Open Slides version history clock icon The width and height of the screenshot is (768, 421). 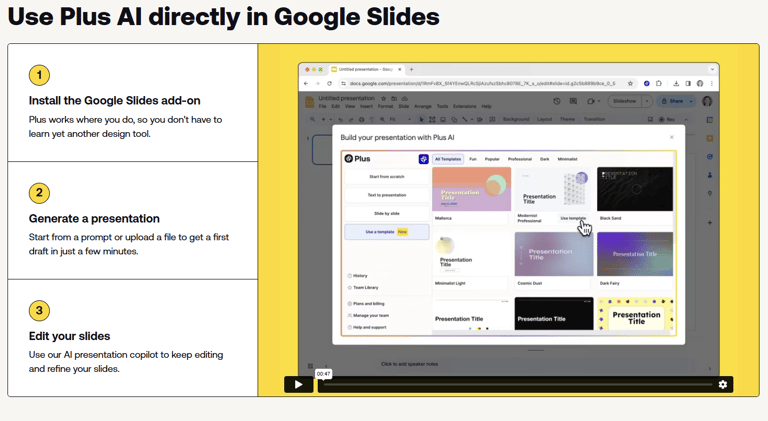pos(556,101)
